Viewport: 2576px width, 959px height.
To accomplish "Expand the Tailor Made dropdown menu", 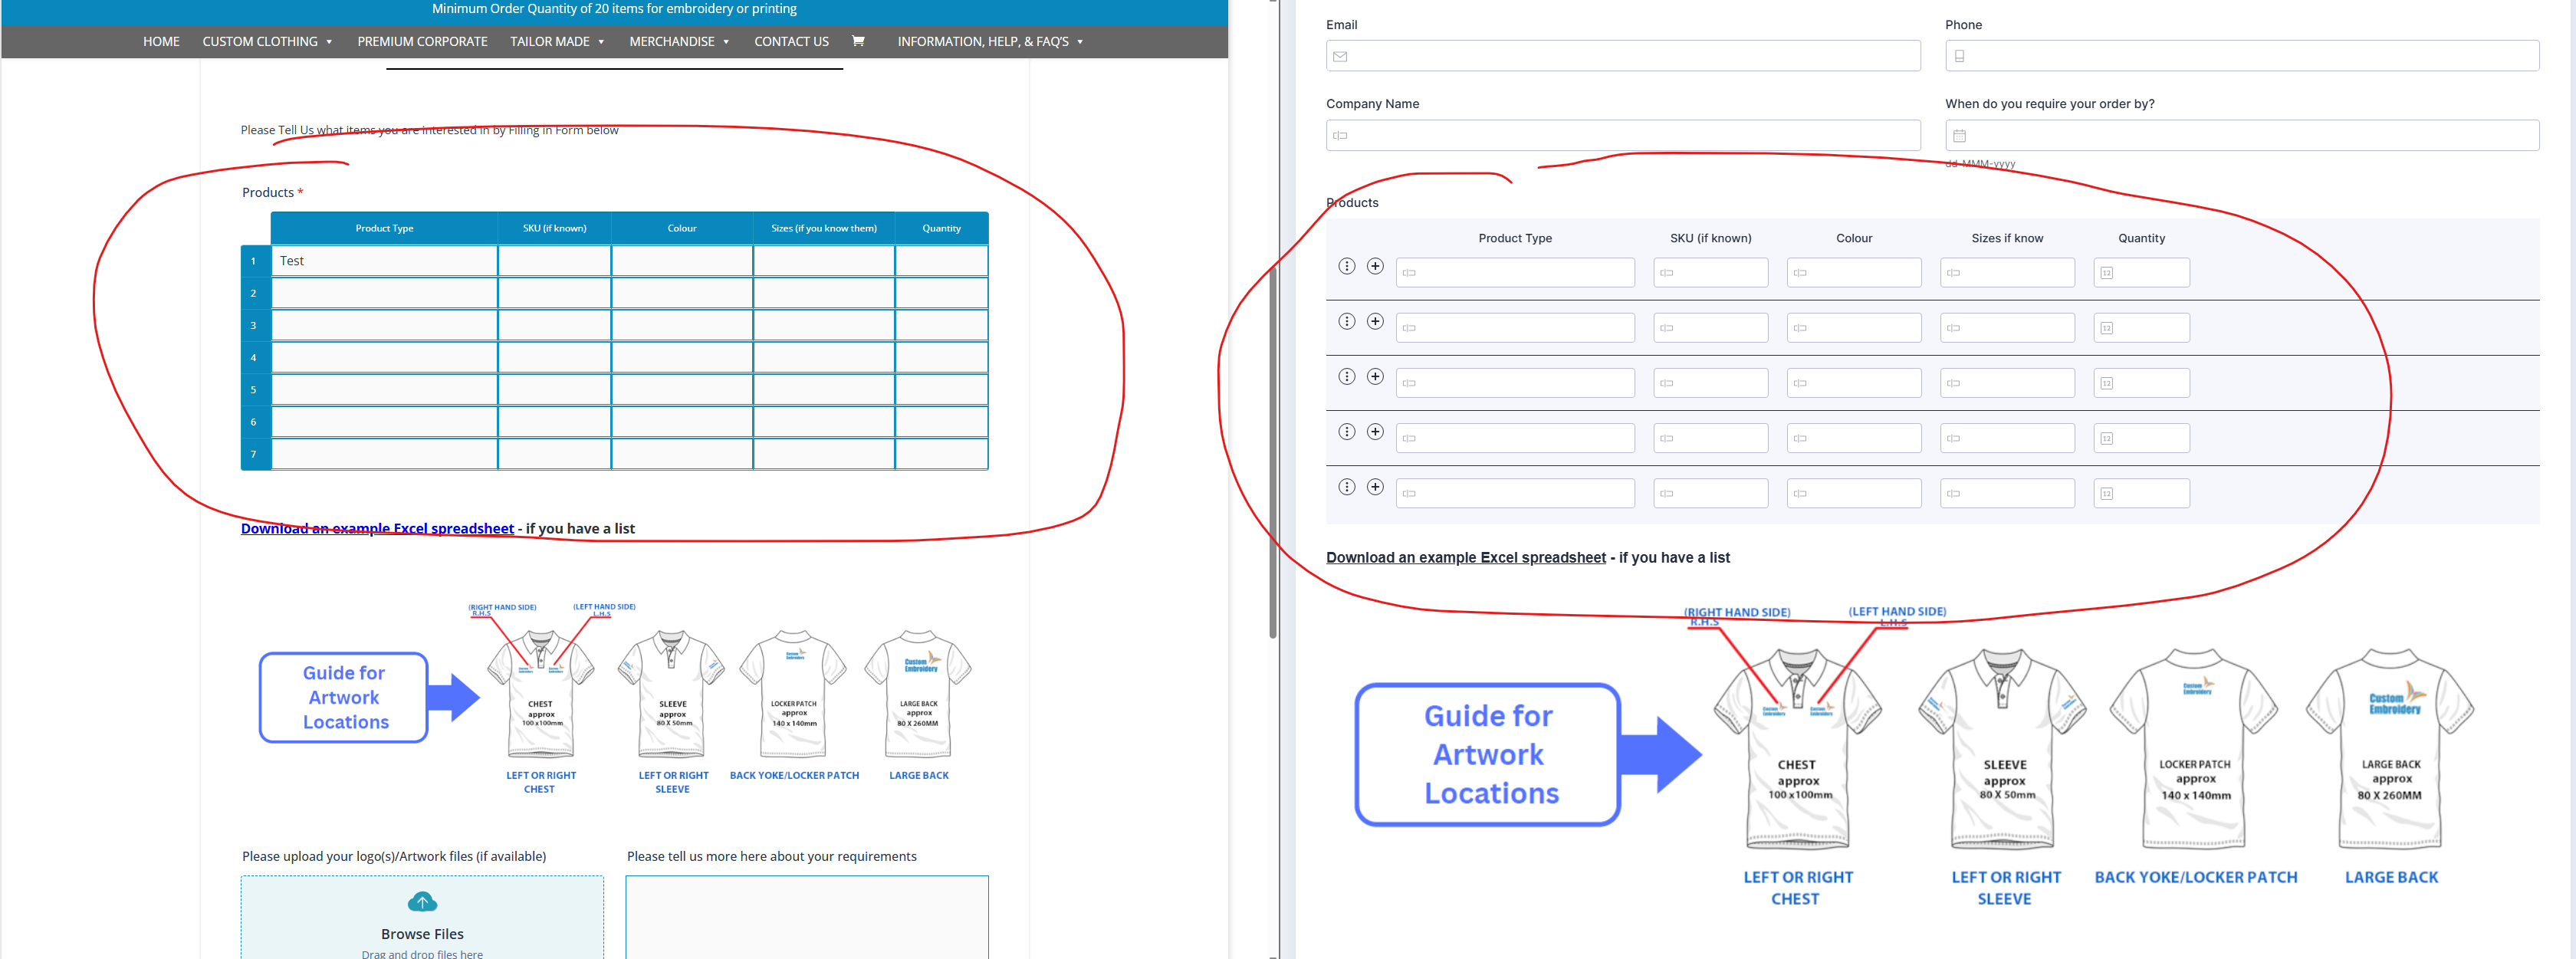I will 557,41.
